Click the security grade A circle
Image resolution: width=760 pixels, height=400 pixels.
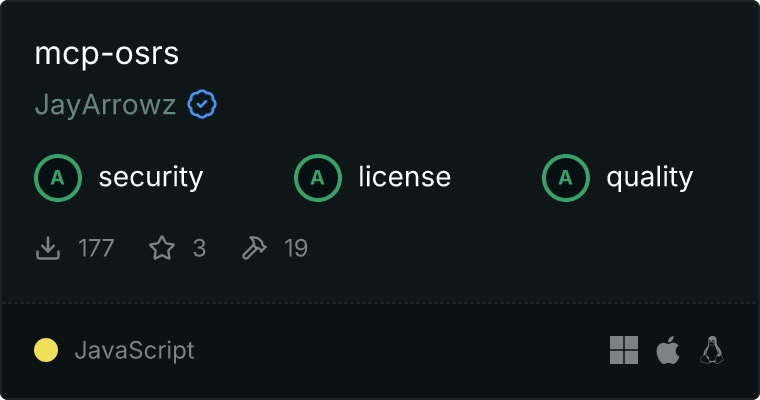point(58,178)
